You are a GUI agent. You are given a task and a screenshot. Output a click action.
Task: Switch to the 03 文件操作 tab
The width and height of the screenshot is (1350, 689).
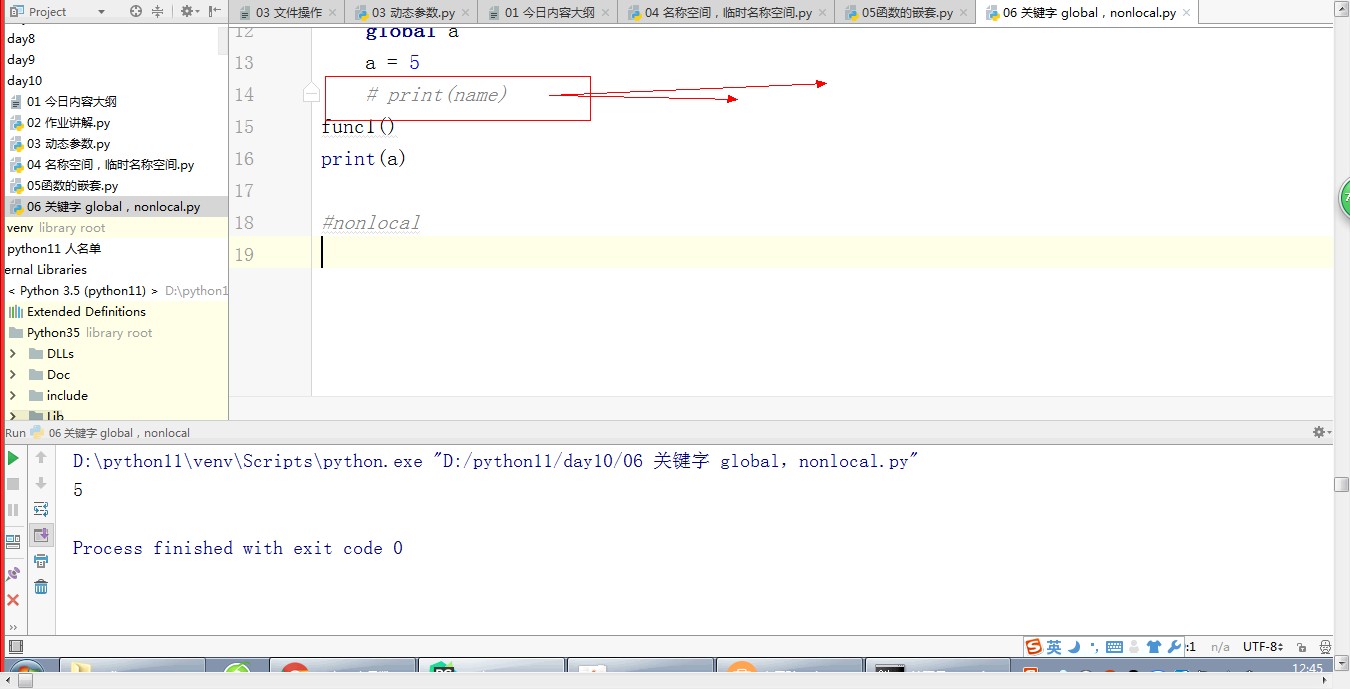tap(289, 13)
